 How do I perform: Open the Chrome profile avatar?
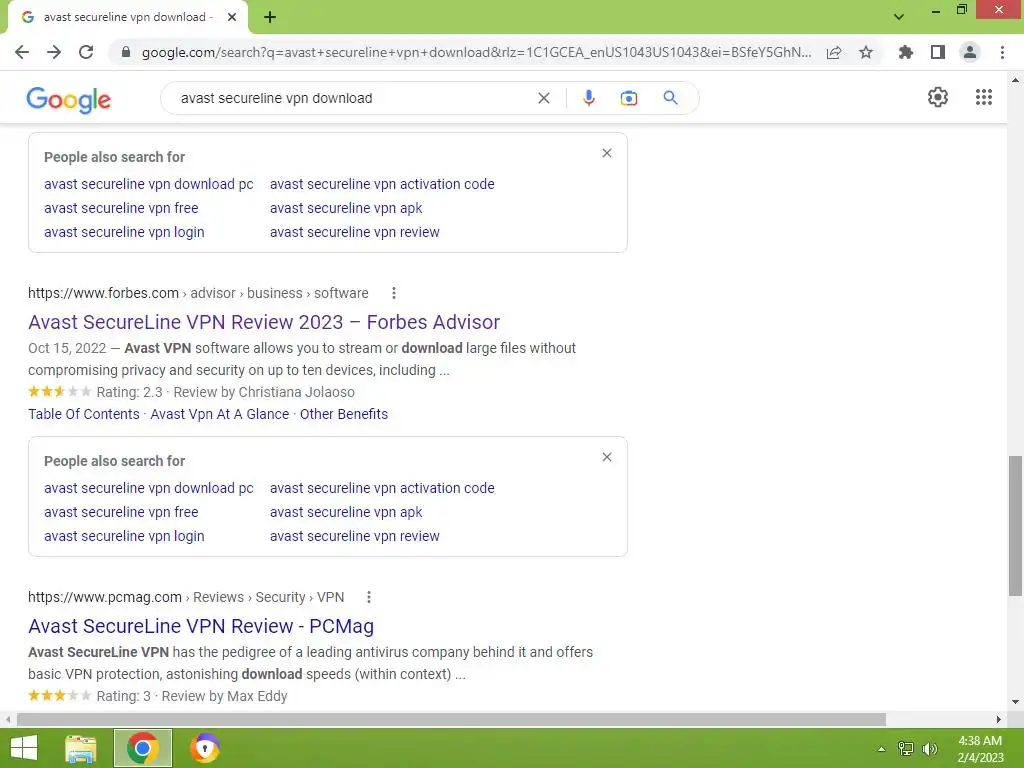point(970,52)
